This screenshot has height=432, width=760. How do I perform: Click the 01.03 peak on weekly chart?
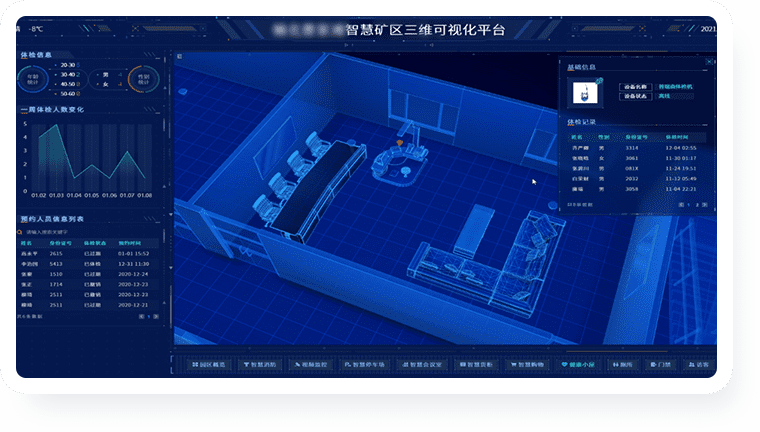[57, 125]
